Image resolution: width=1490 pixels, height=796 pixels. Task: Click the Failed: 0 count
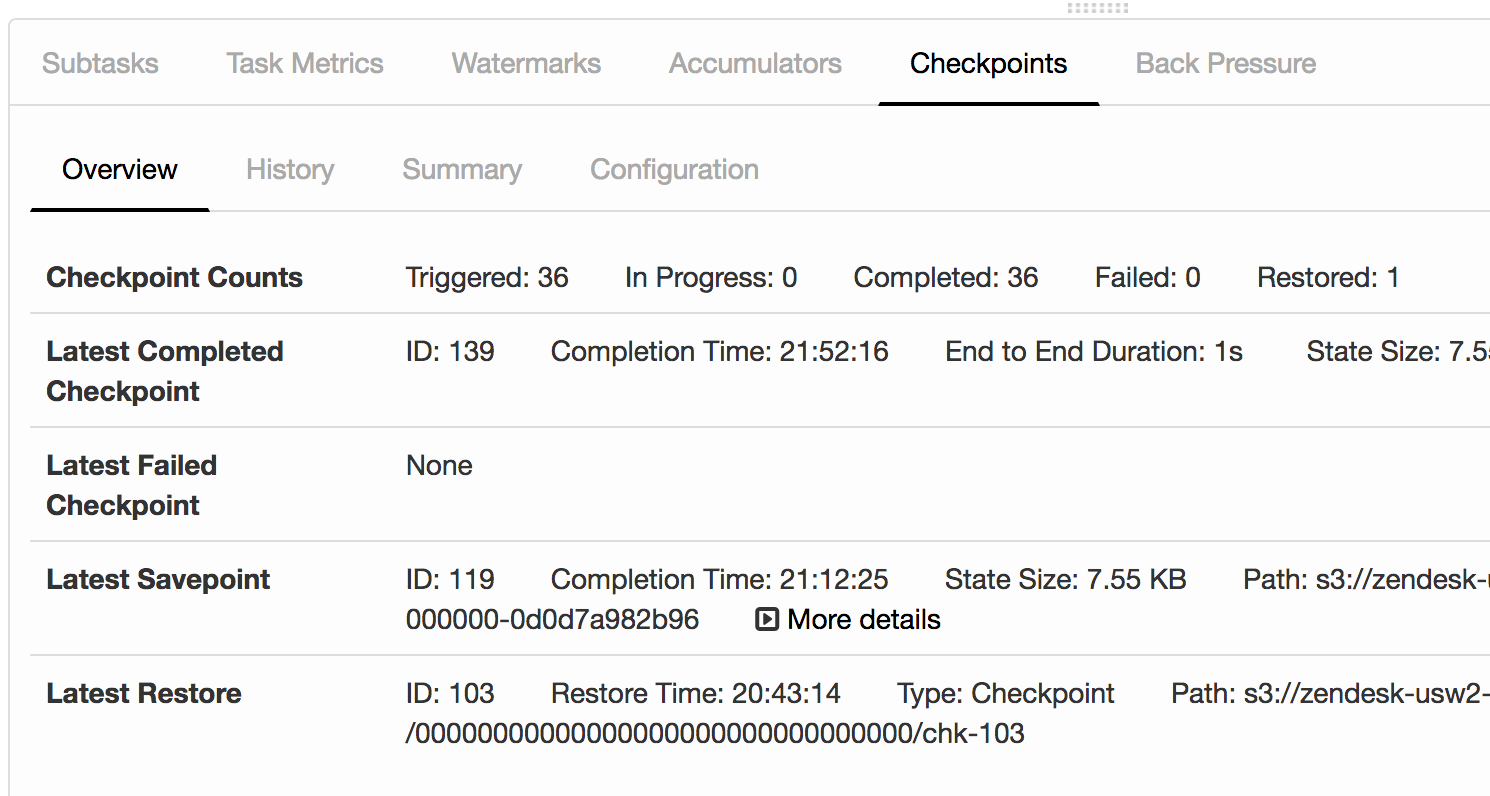pos(1147,278)
